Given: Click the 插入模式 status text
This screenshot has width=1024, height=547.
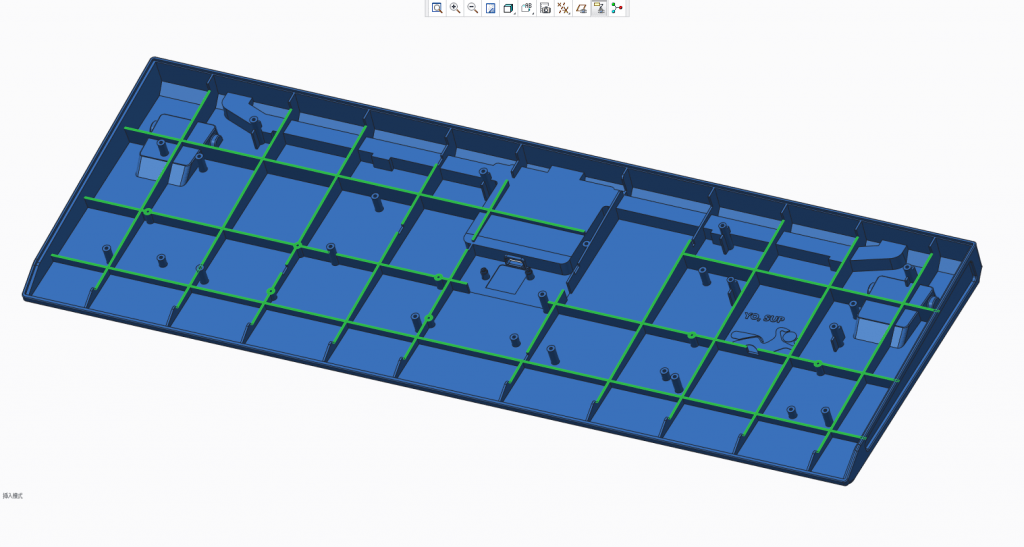Looking at the screenshot, I should coord(12,496).
